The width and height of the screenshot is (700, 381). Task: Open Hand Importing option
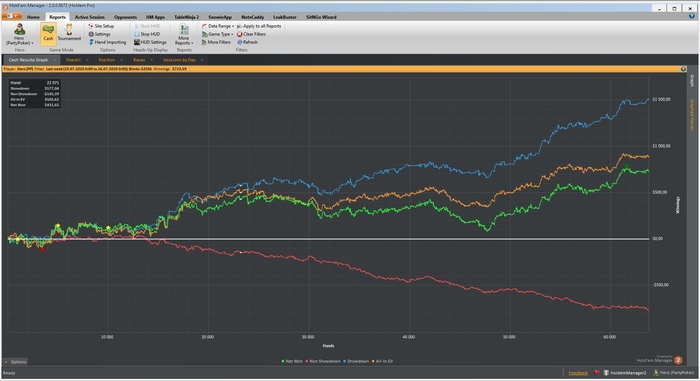coord(107,42)
